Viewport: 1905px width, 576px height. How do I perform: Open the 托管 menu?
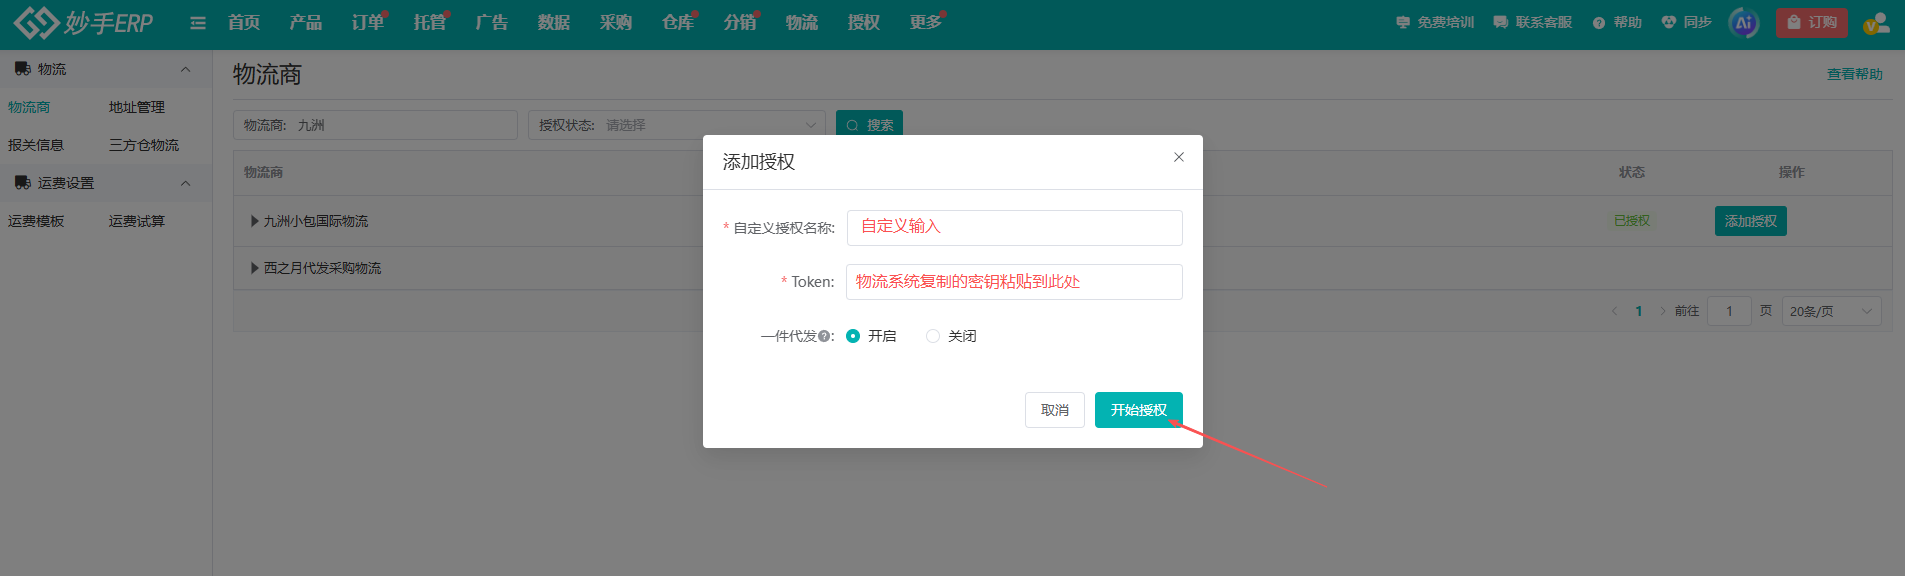point(430,22)
